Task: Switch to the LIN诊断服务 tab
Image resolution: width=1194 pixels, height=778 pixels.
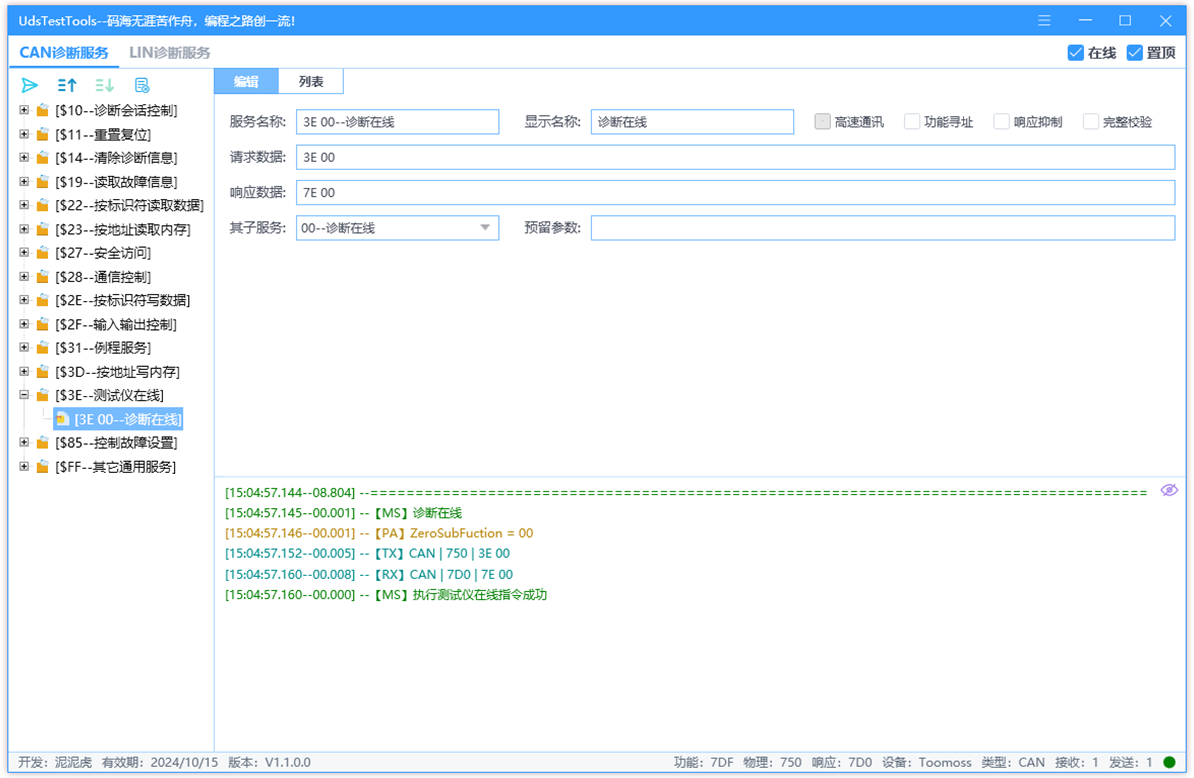Action: pos(169,53)
